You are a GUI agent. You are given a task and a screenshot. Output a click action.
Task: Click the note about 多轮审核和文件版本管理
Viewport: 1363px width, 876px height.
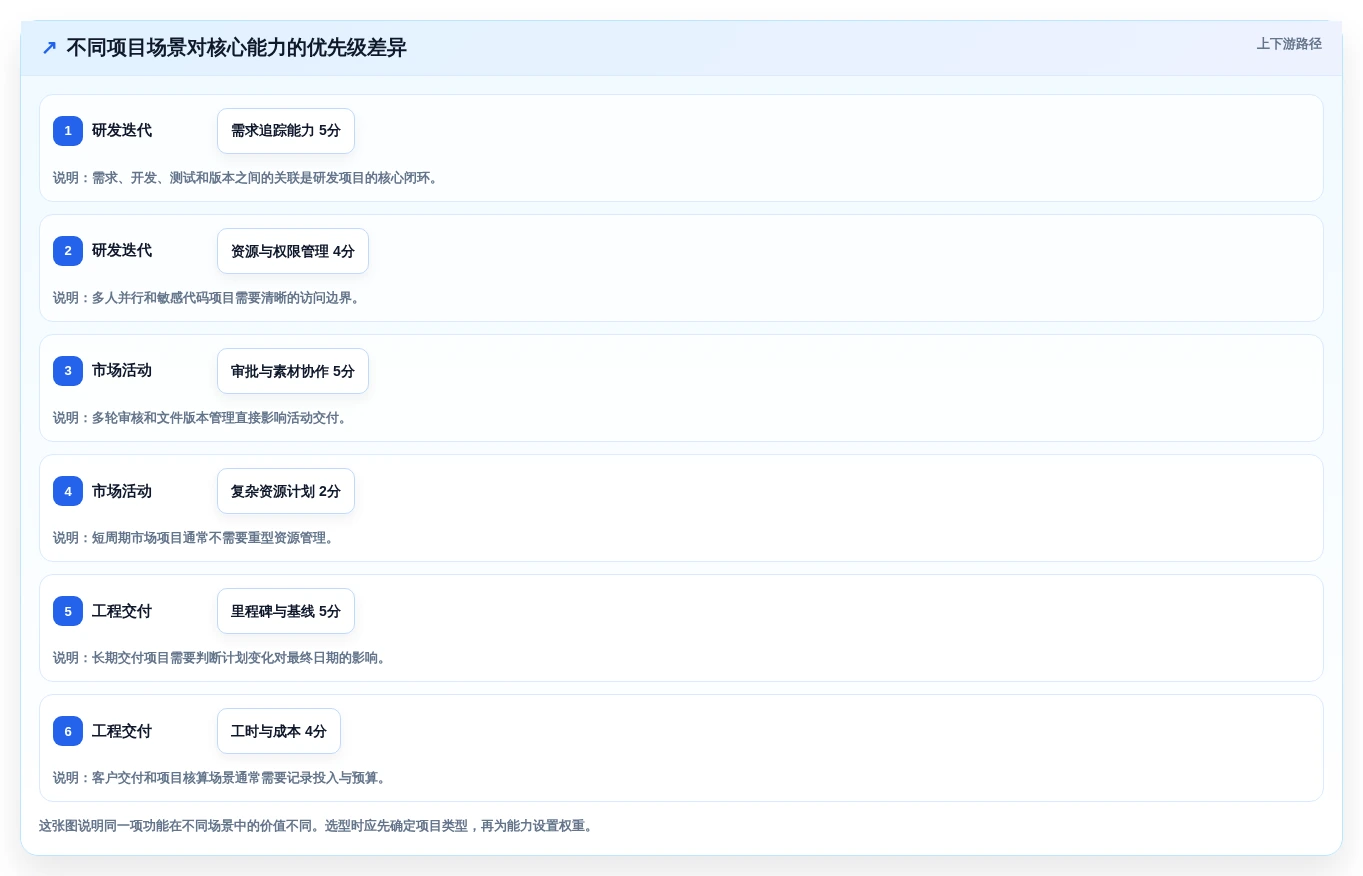coord(202,418)
